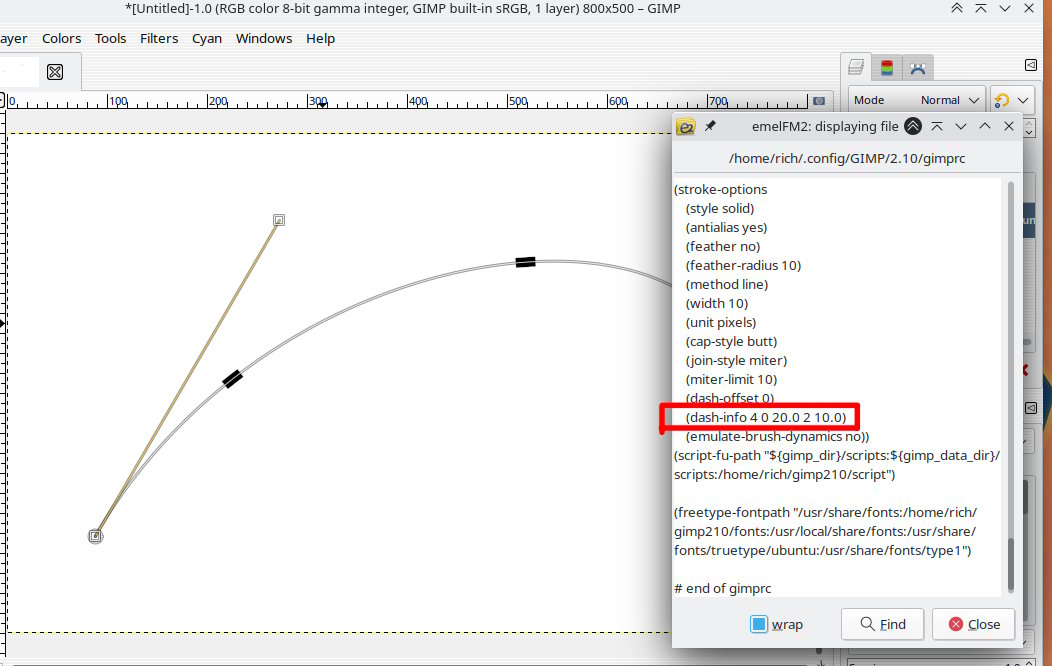The width and height of the screenshot is (1052, 666).
Task: Click the '(join-style miter)' line
Action: (736, 360)
